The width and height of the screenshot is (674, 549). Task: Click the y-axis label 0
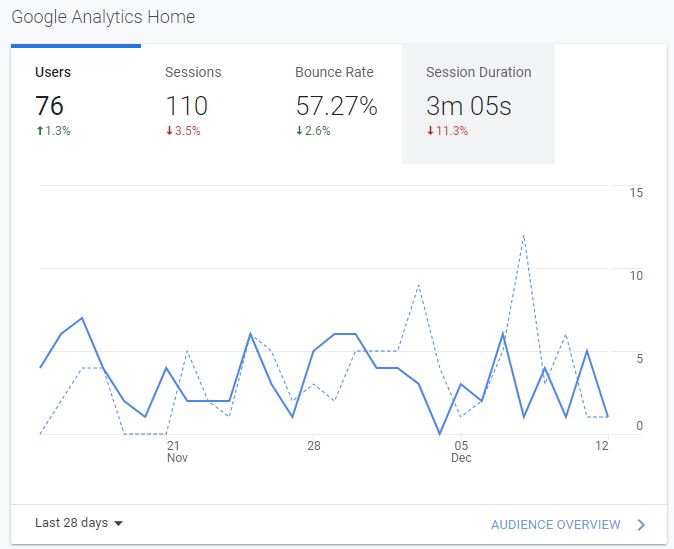pyautogui.click(x=640, y=426)
